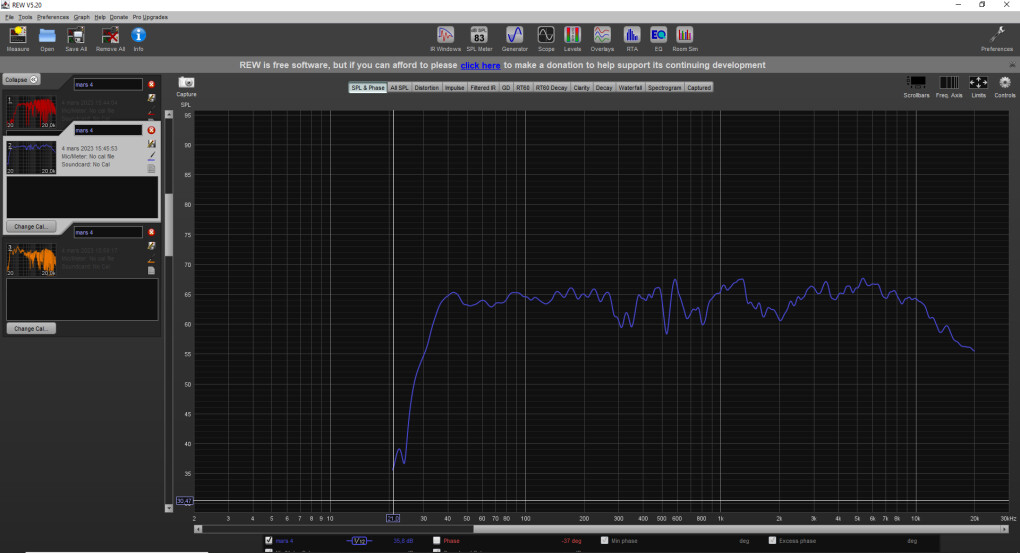Switch to the Filtered IR tab
The image size is (1020, 553).
point(483,88)
